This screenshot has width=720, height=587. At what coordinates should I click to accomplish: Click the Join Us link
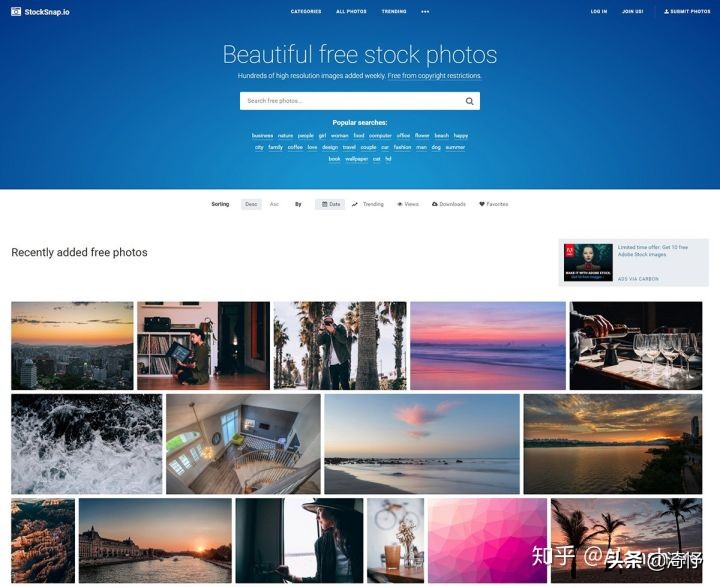pos(632,11)
